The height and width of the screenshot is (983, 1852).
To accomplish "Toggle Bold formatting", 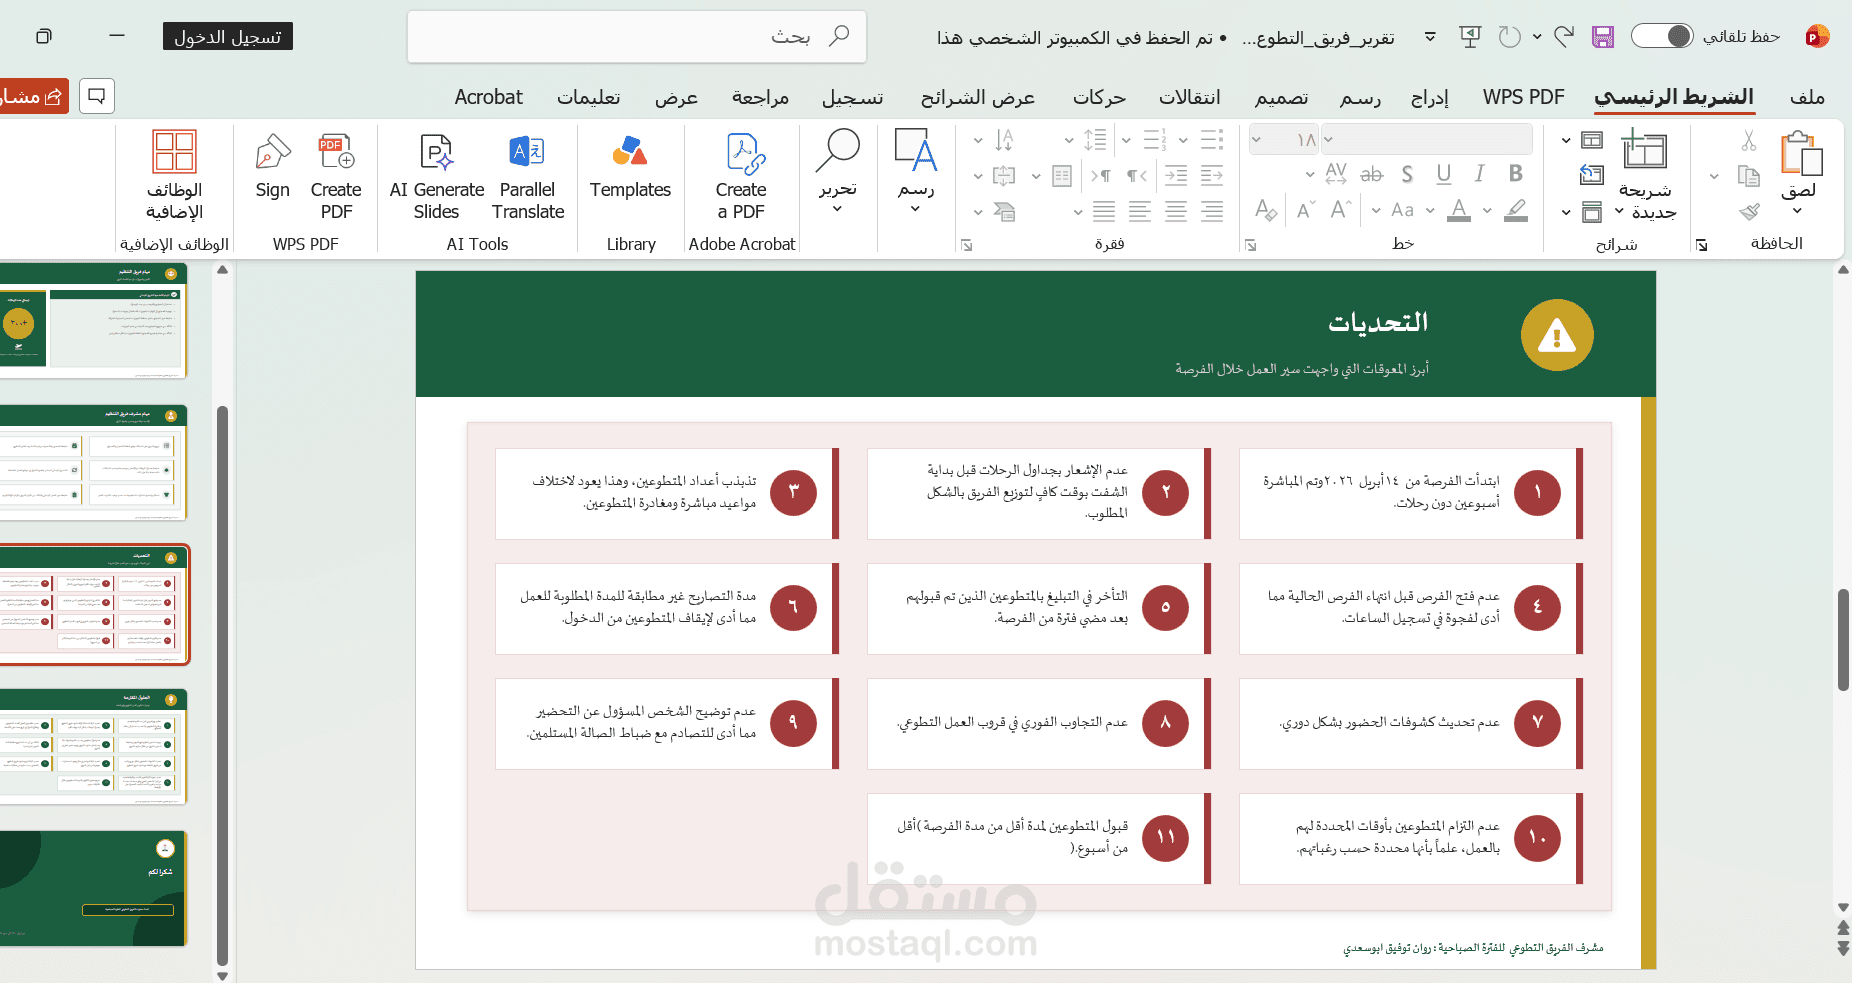I will (1516, 174).
